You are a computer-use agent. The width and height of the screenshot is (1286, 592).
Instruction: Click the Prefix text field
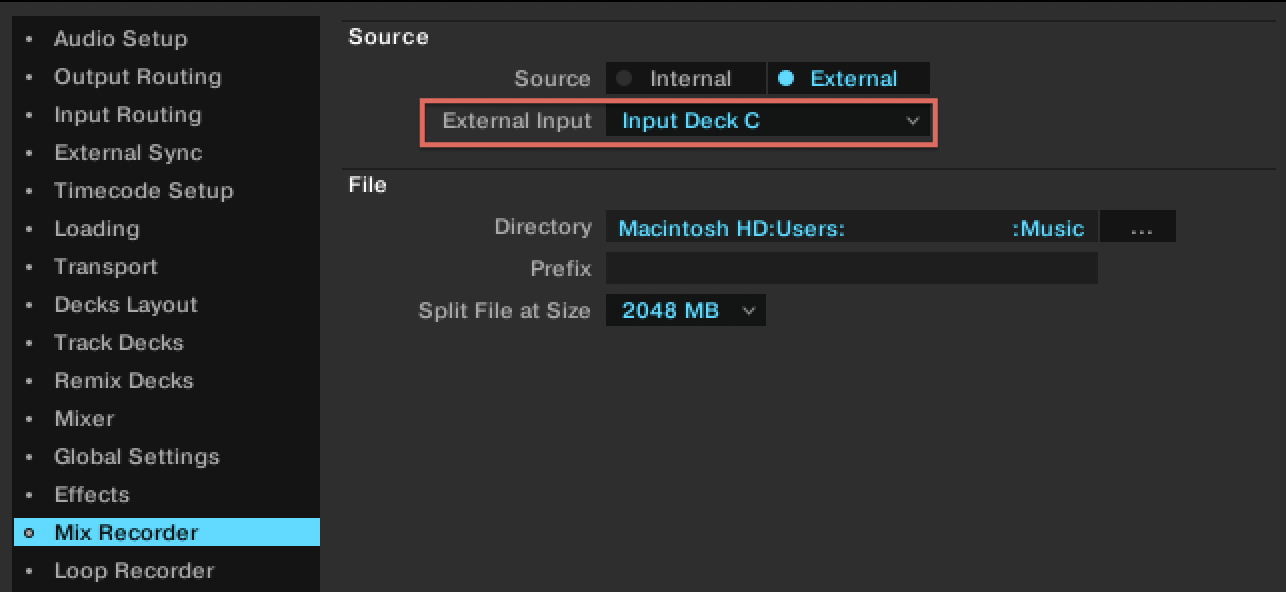pos(851,269)
